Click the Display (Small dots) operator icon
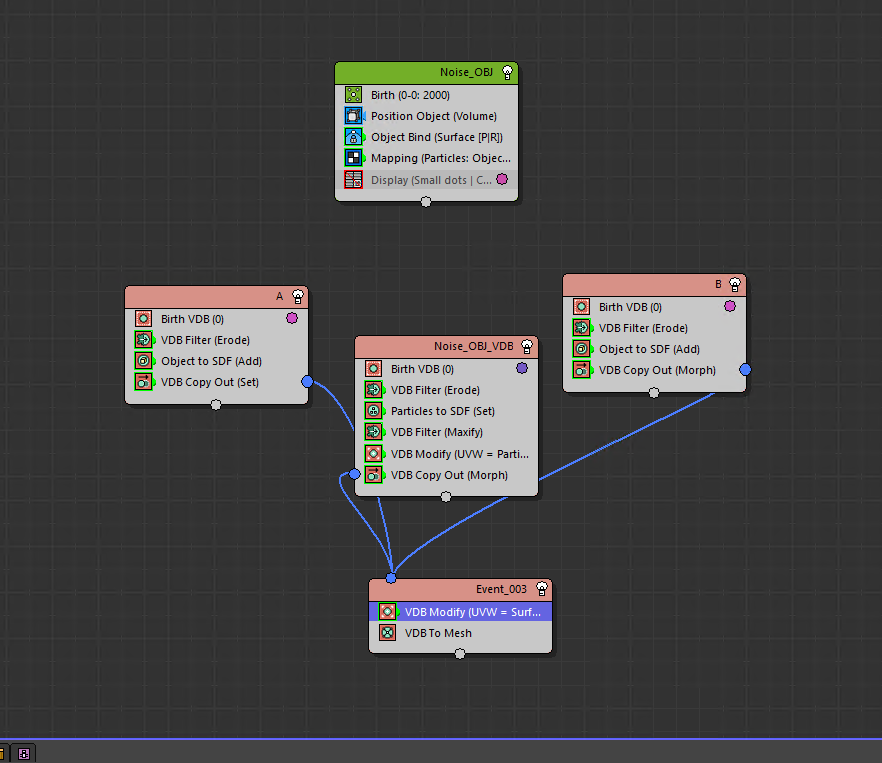The width and height of the screenshot is (882, 763). coord(353,180)
